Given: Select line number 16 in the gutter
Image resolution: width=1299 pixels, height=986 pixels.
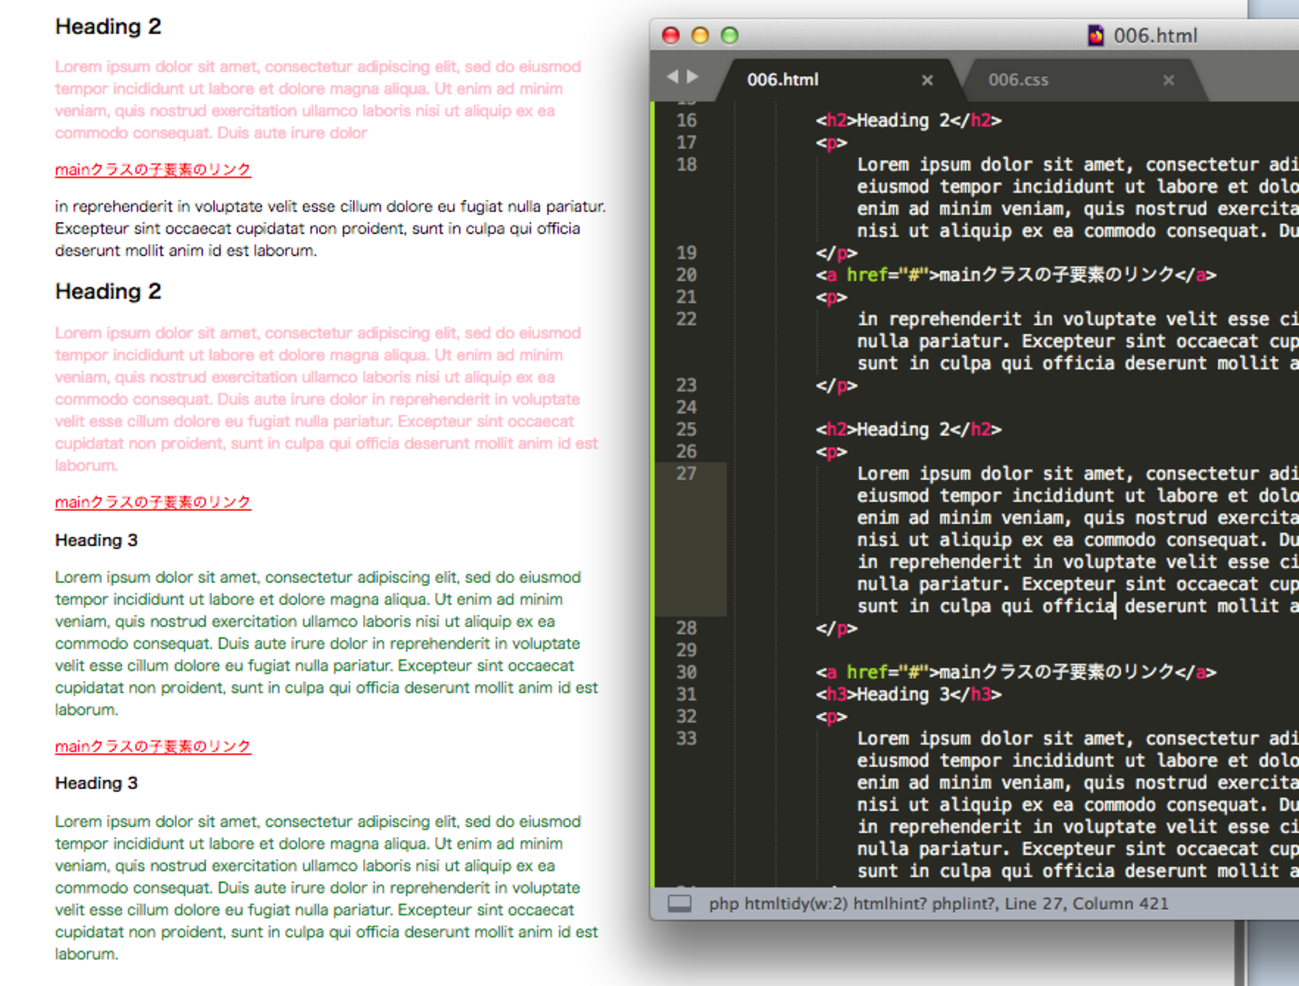Looking at the screenshot, I should [686, 121].
